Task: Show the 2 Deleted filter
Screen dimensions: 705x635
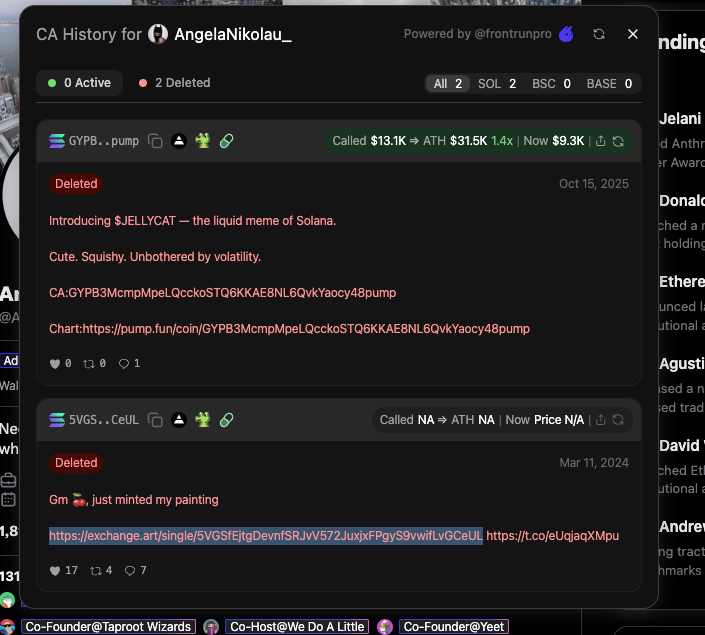Action: (174, 83)
